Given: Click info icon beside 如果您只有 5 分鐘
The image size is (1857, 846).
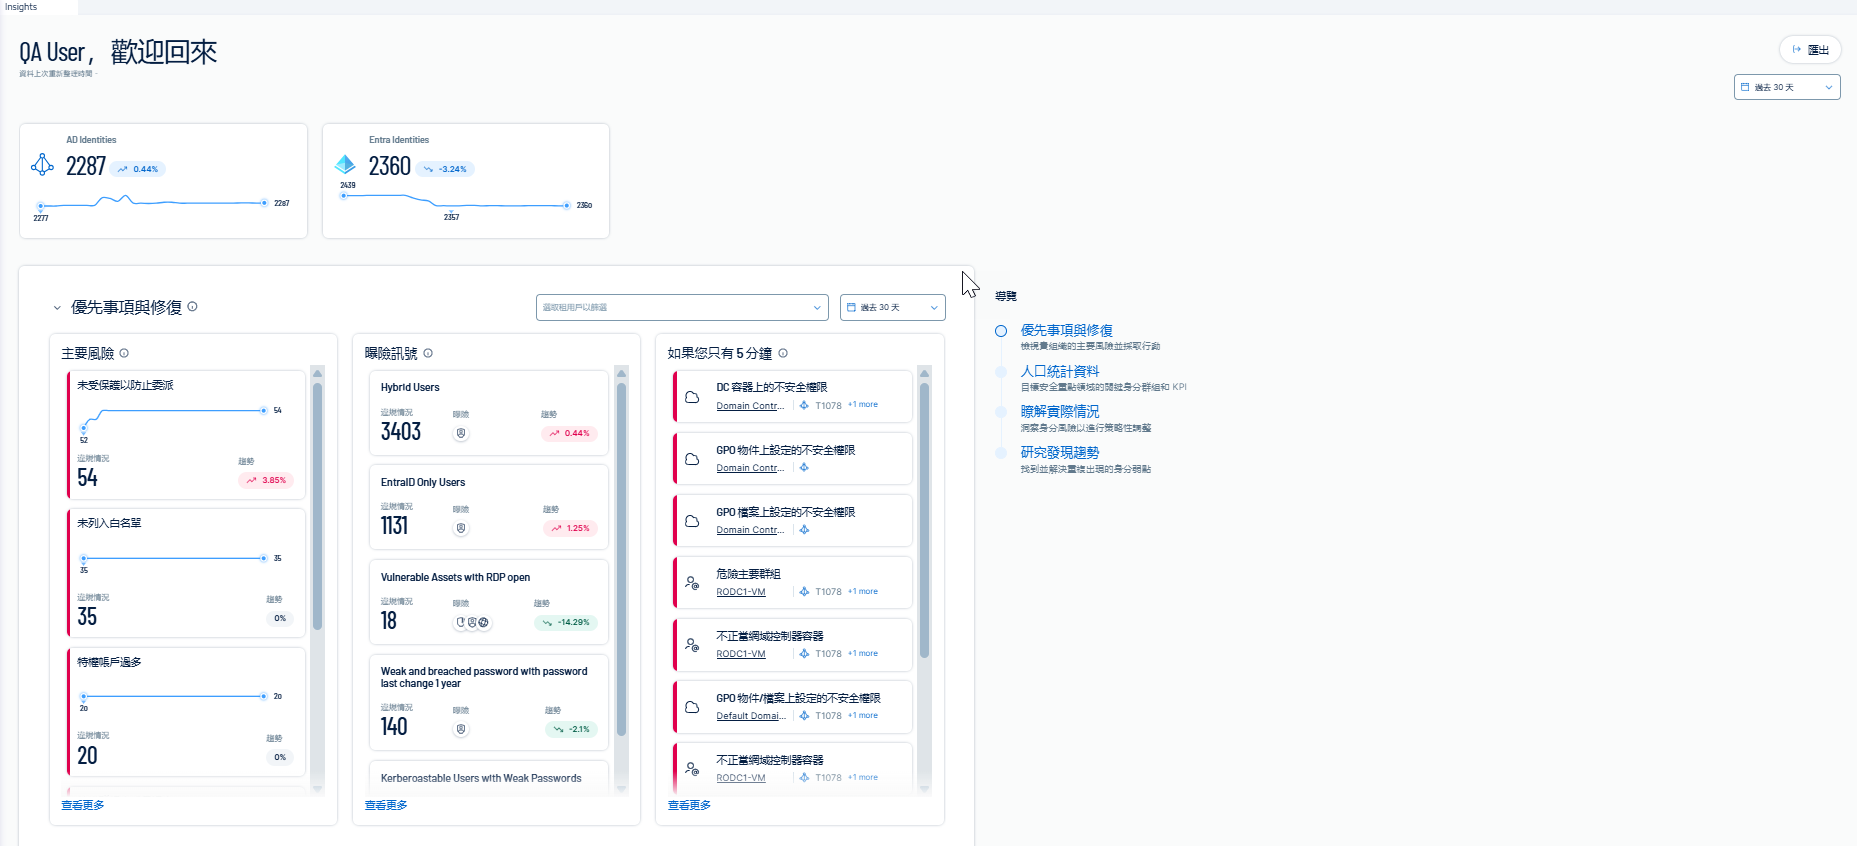Looking at the screenshot, I should 783,353.
